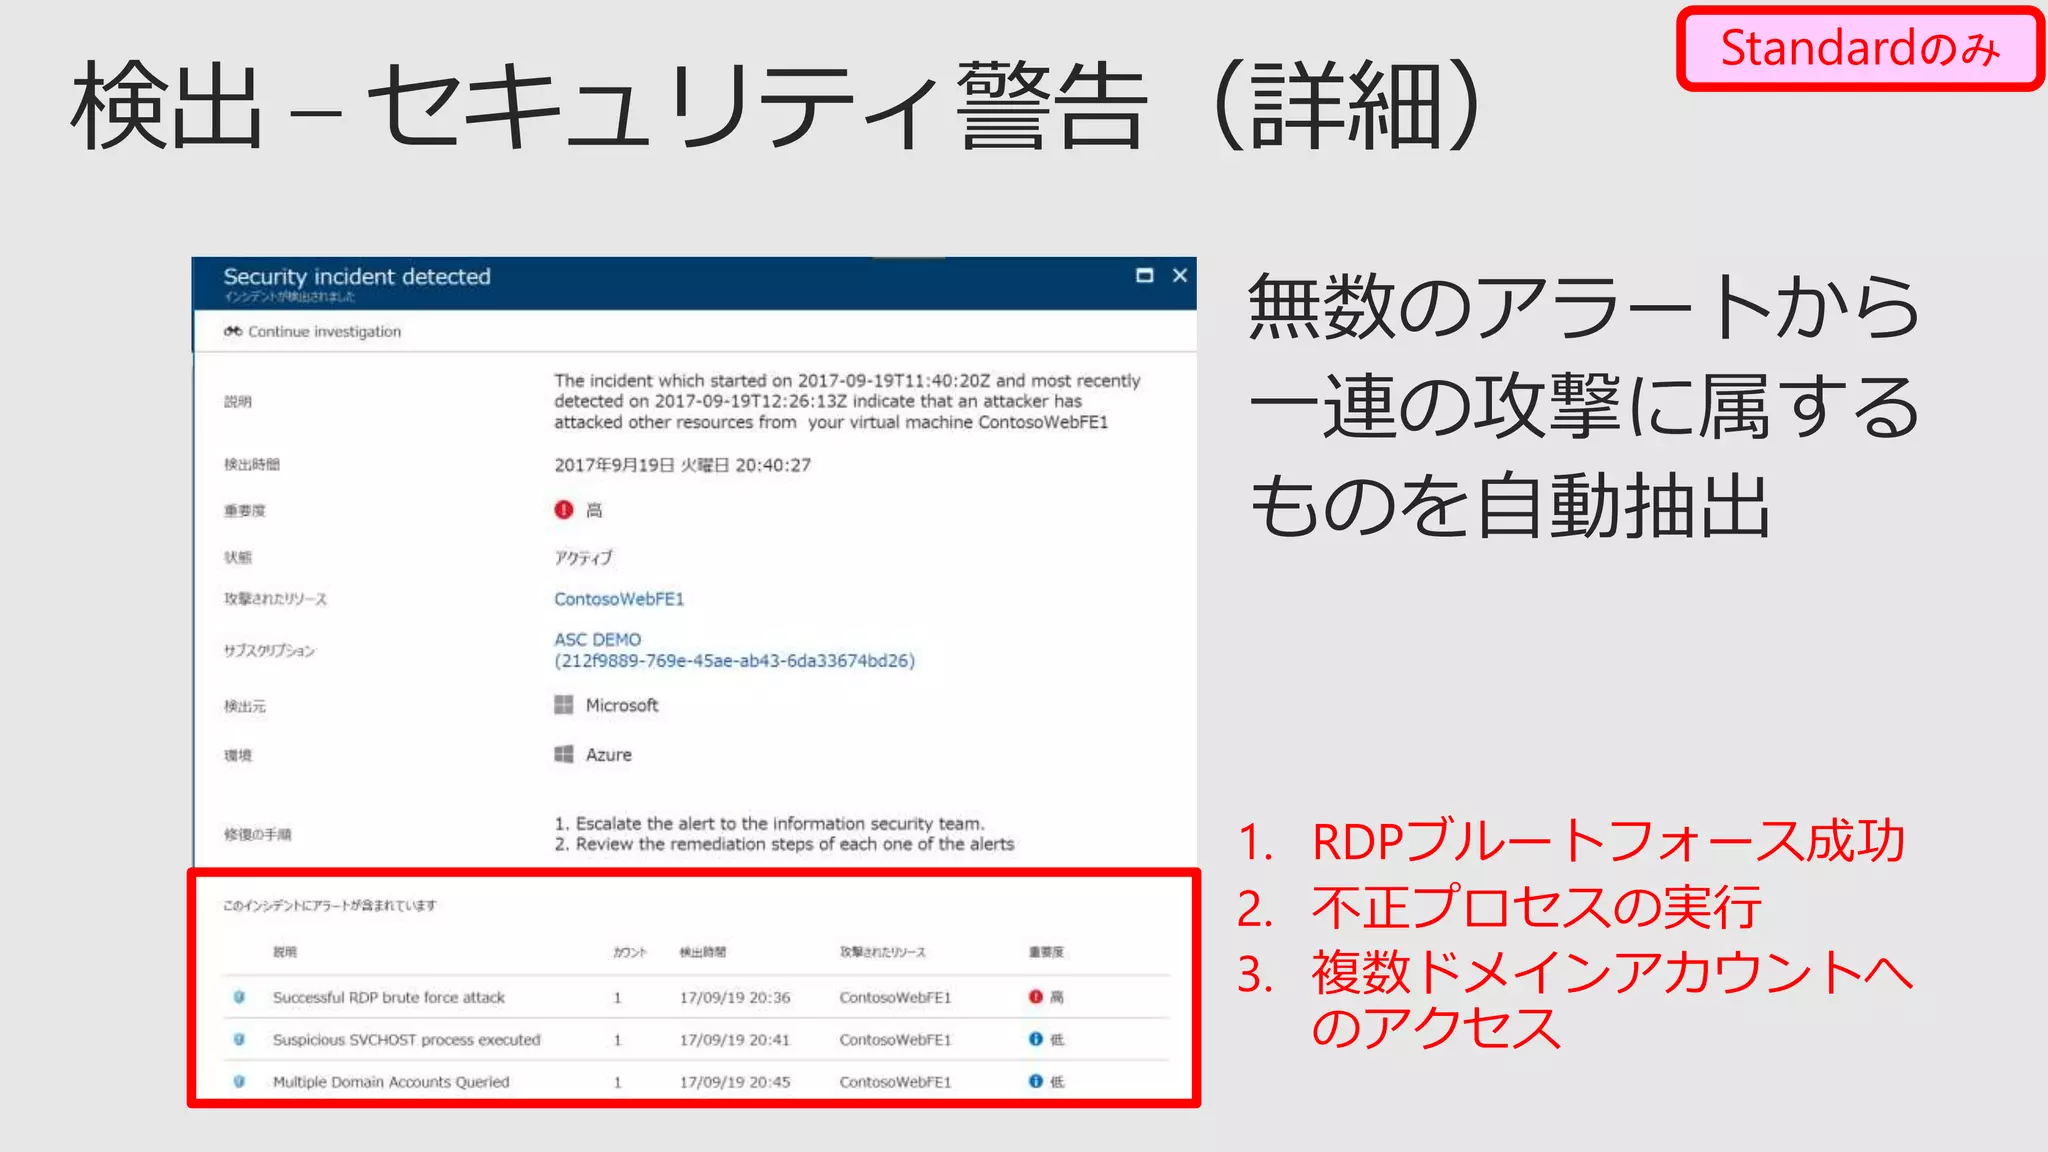
Task: Click shield icon of Suspicious SVCHOST row
Action: click(x=239, y=1040)
